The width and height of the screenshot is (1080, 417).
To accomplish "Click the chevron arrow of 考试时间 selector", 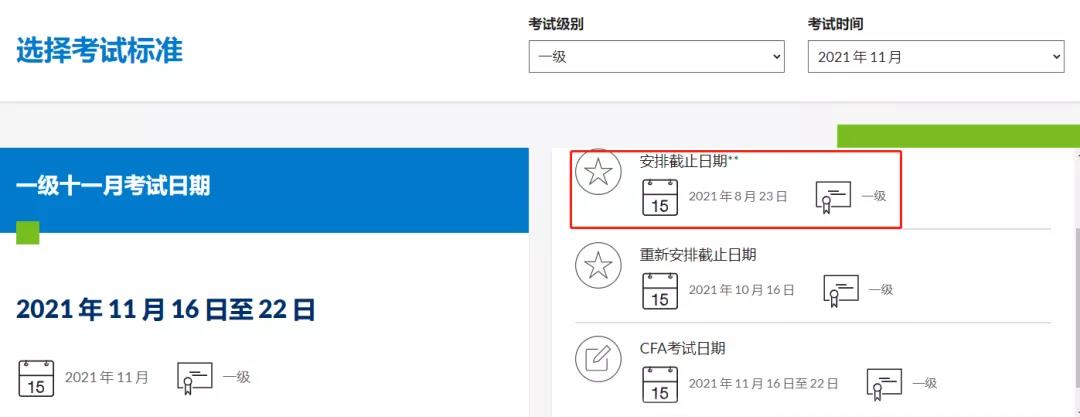I will pyautogui.click(x=1057, y=57).
